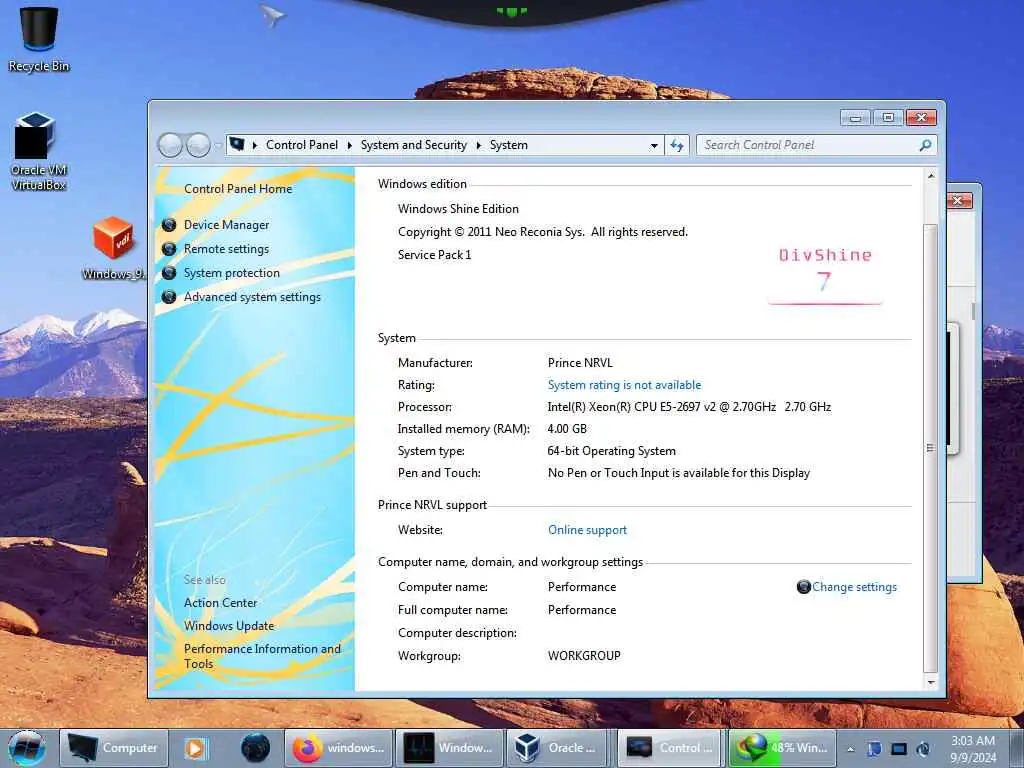Click the Windows Shine Edition text
Screen dimensions: 1024x768
click(x=458, y=209)
